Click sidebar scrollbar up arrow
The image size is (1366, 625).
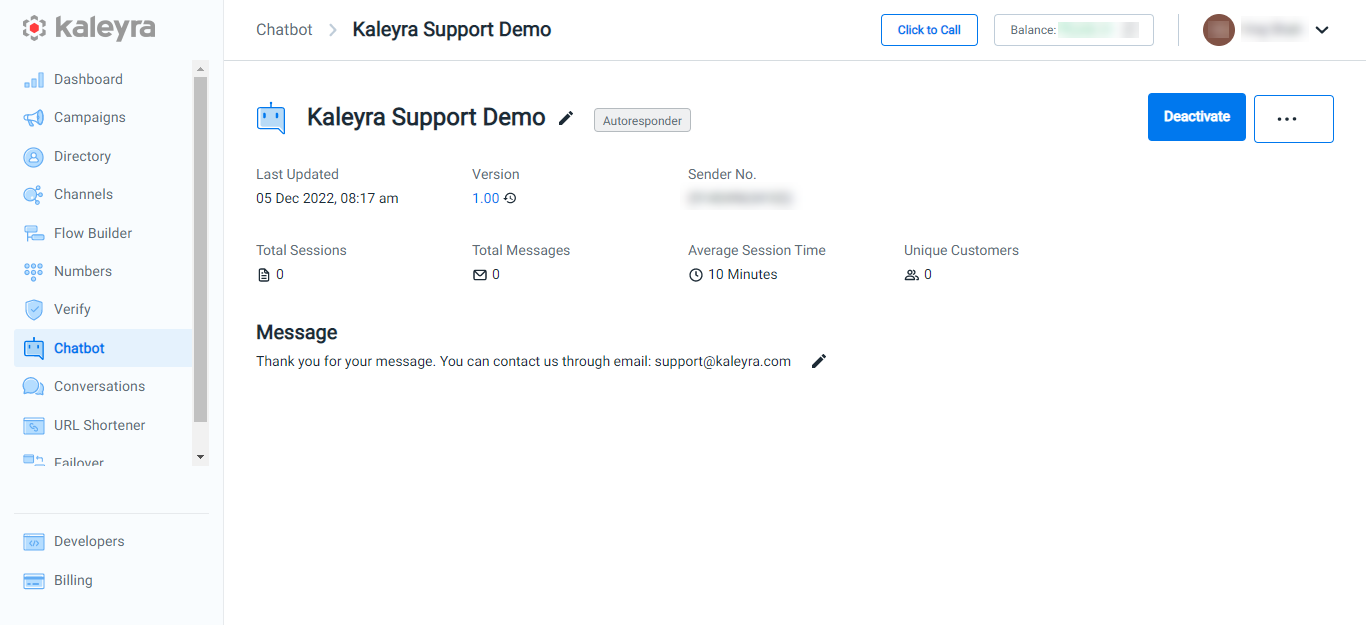tap(200, 69)
